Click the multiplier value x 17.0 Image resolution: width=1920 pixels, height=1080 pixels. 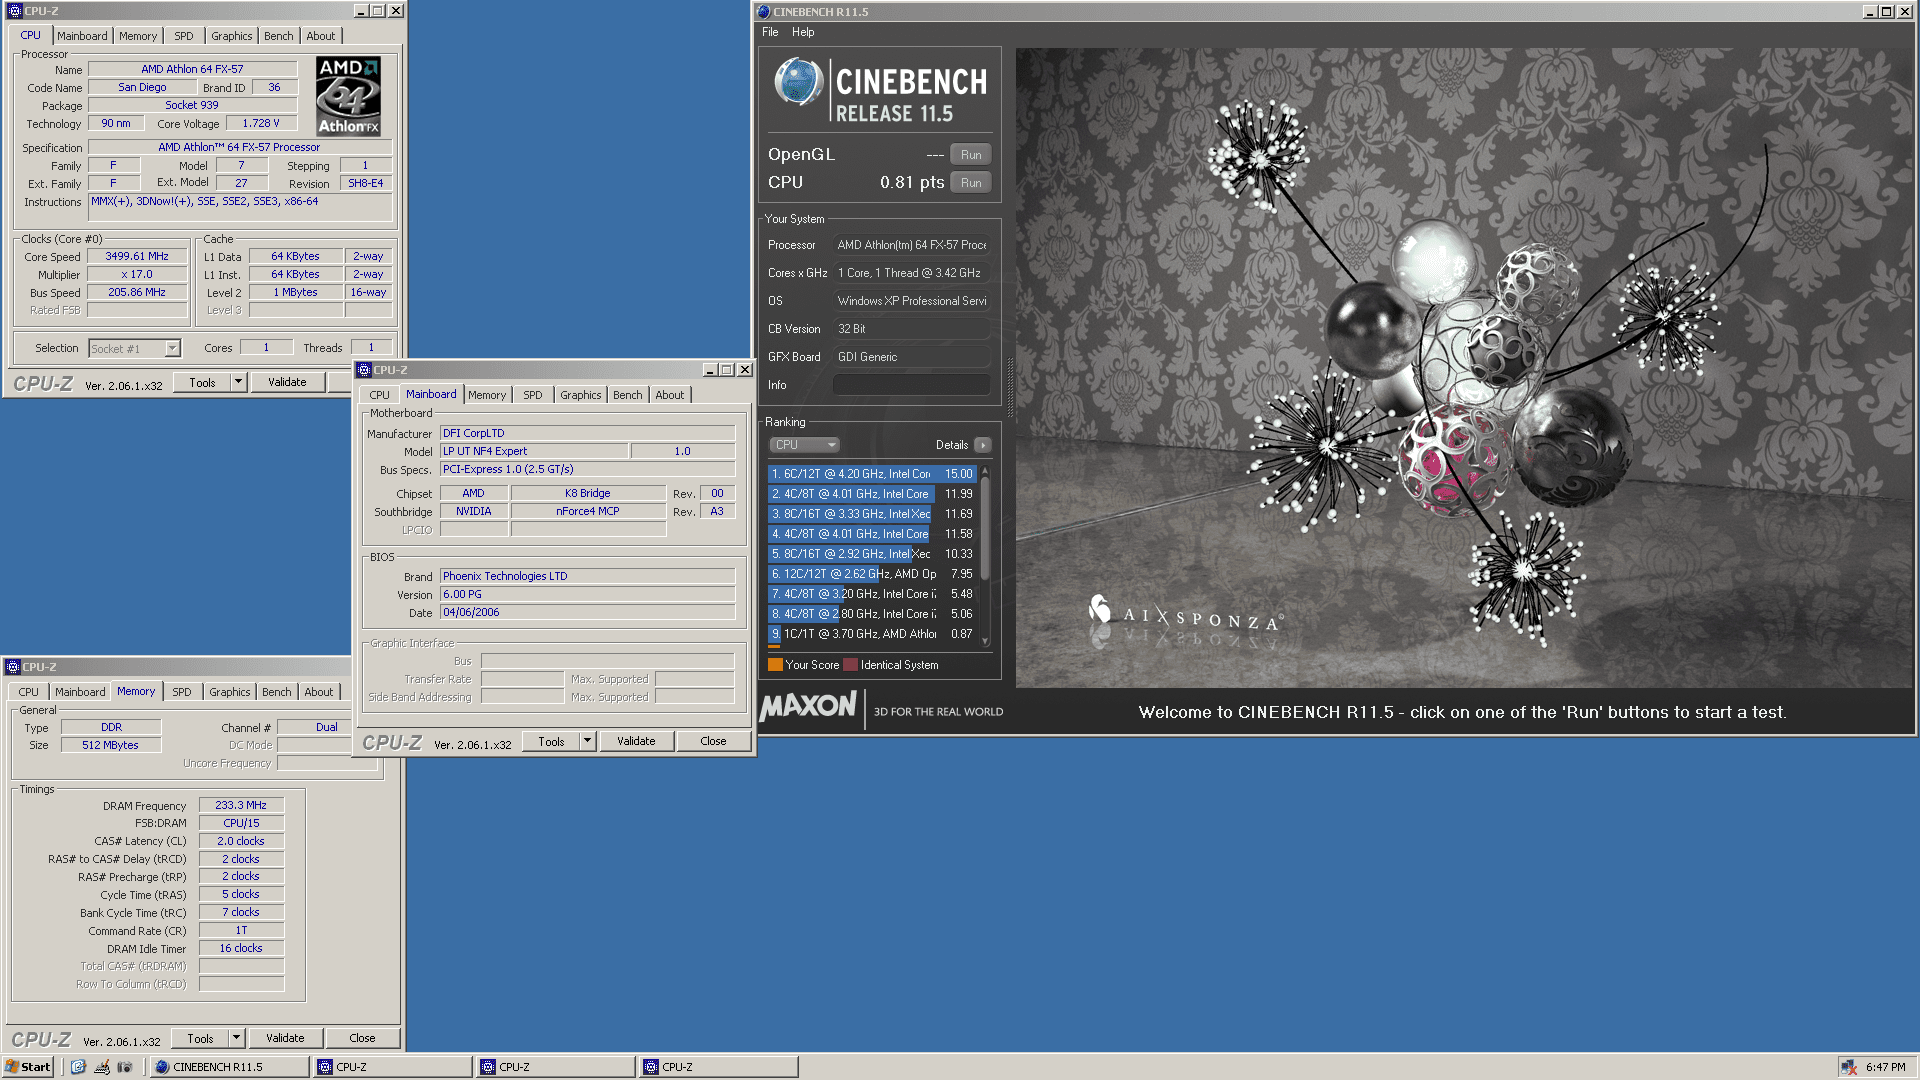(x=137, y=274)
